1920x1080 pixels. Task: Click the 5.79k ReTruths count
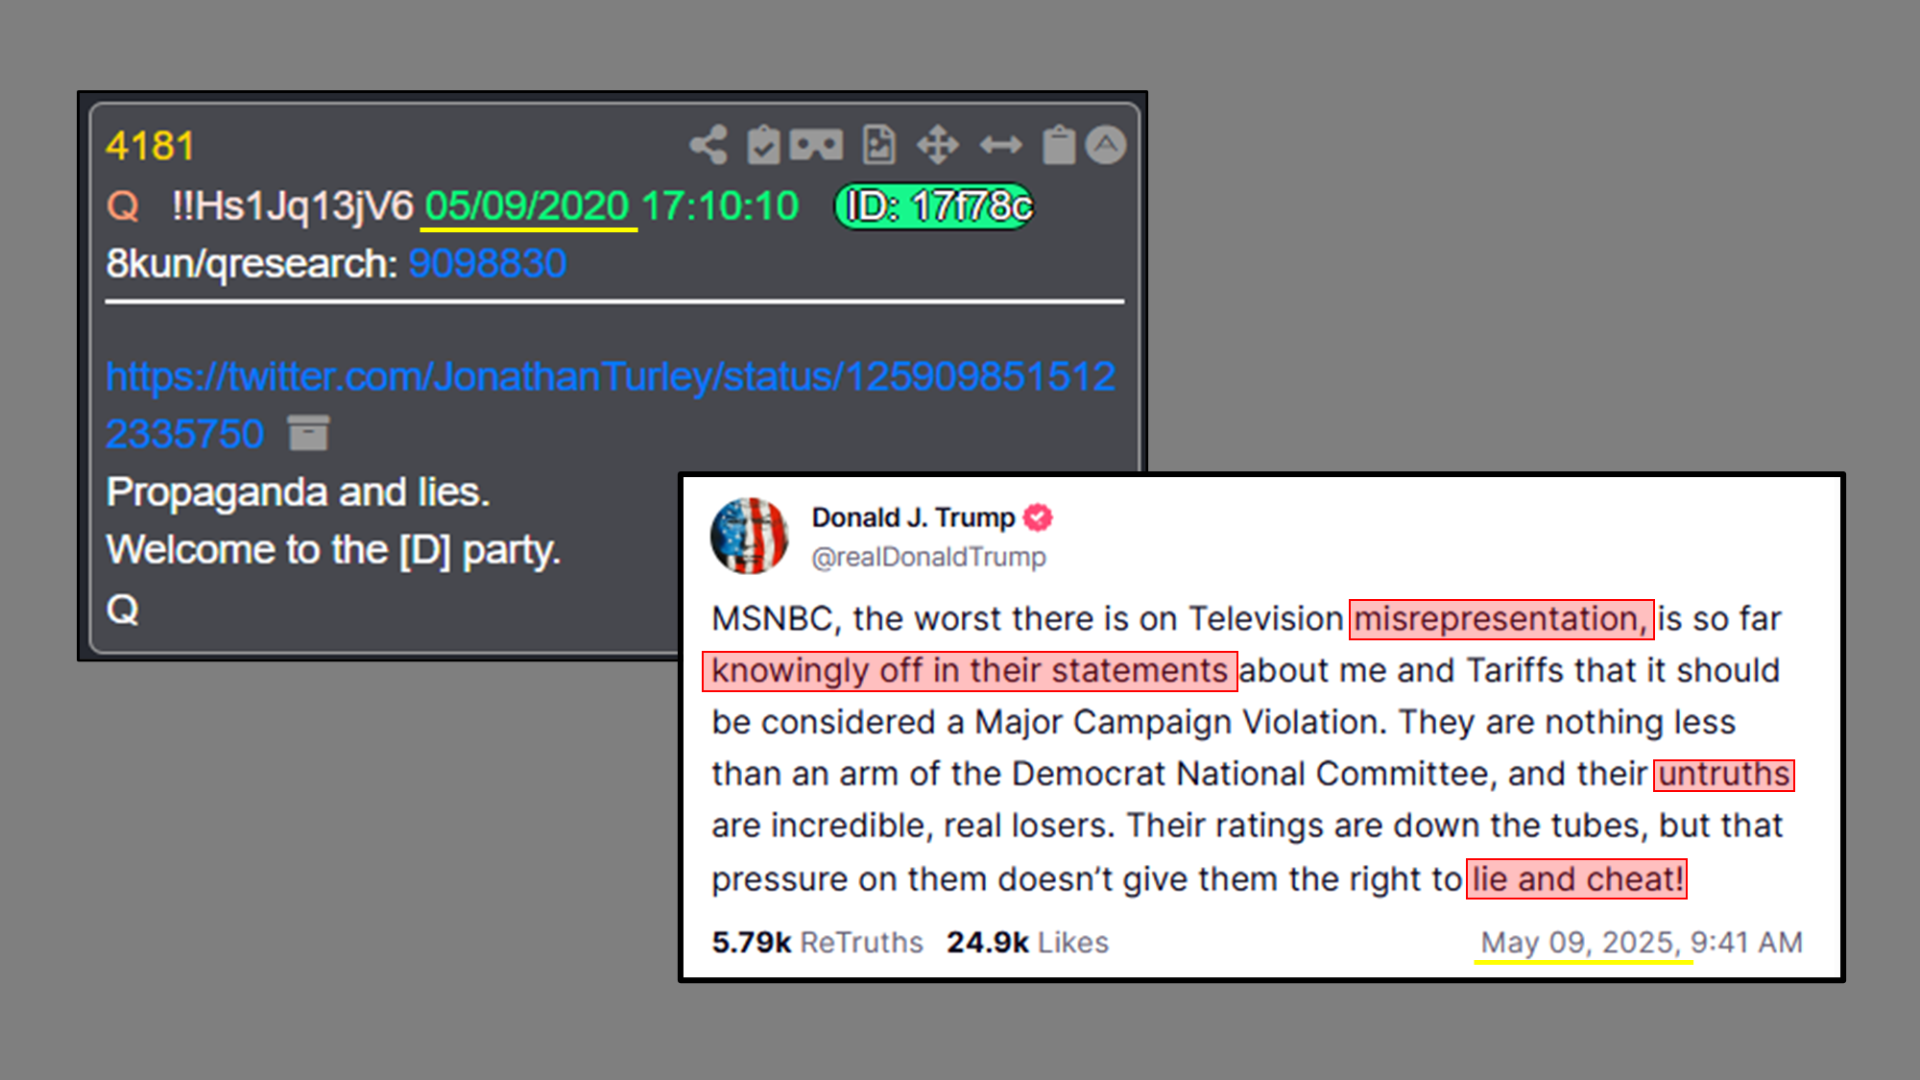[817, 942]
